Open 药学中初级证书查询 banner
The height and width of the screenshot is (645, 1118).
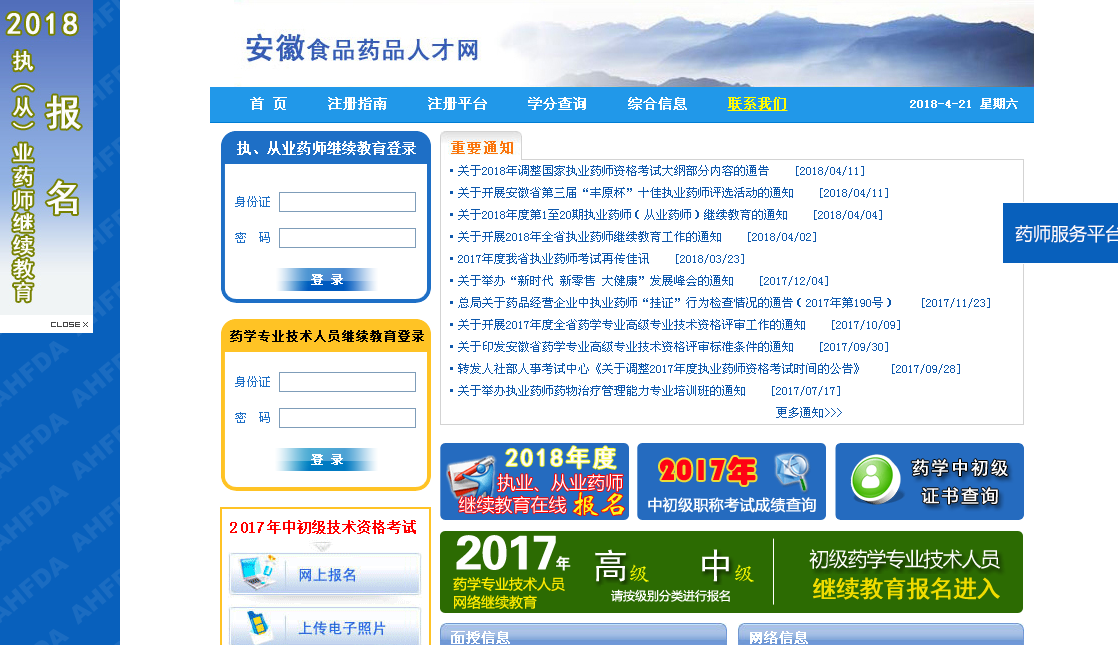tap(929, 481)
